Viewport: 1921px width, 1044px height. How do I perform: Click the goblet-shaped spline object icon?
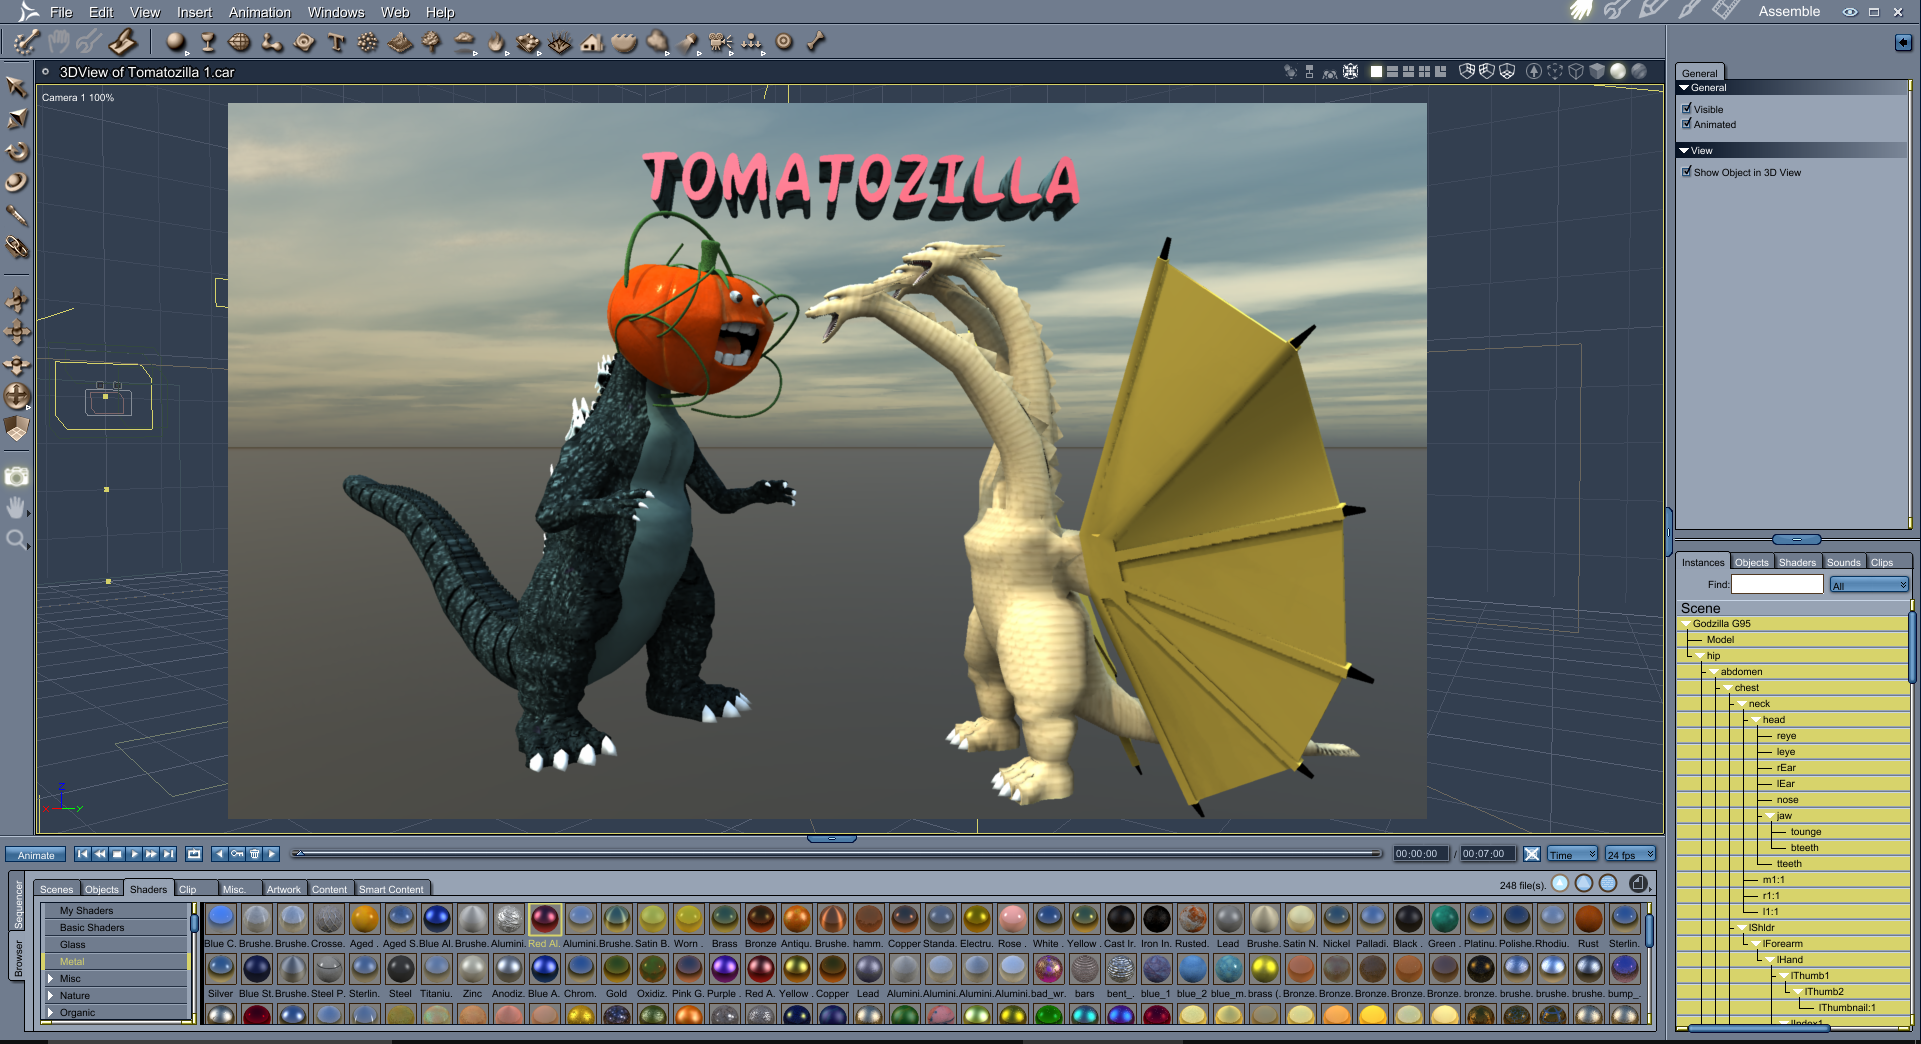(208, 42)
